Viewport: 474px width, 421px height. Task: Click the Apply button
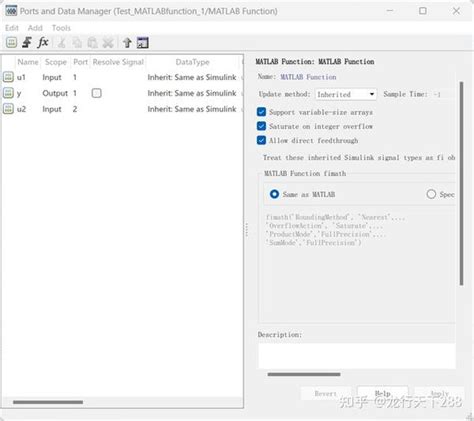click(x=439, y=394)
